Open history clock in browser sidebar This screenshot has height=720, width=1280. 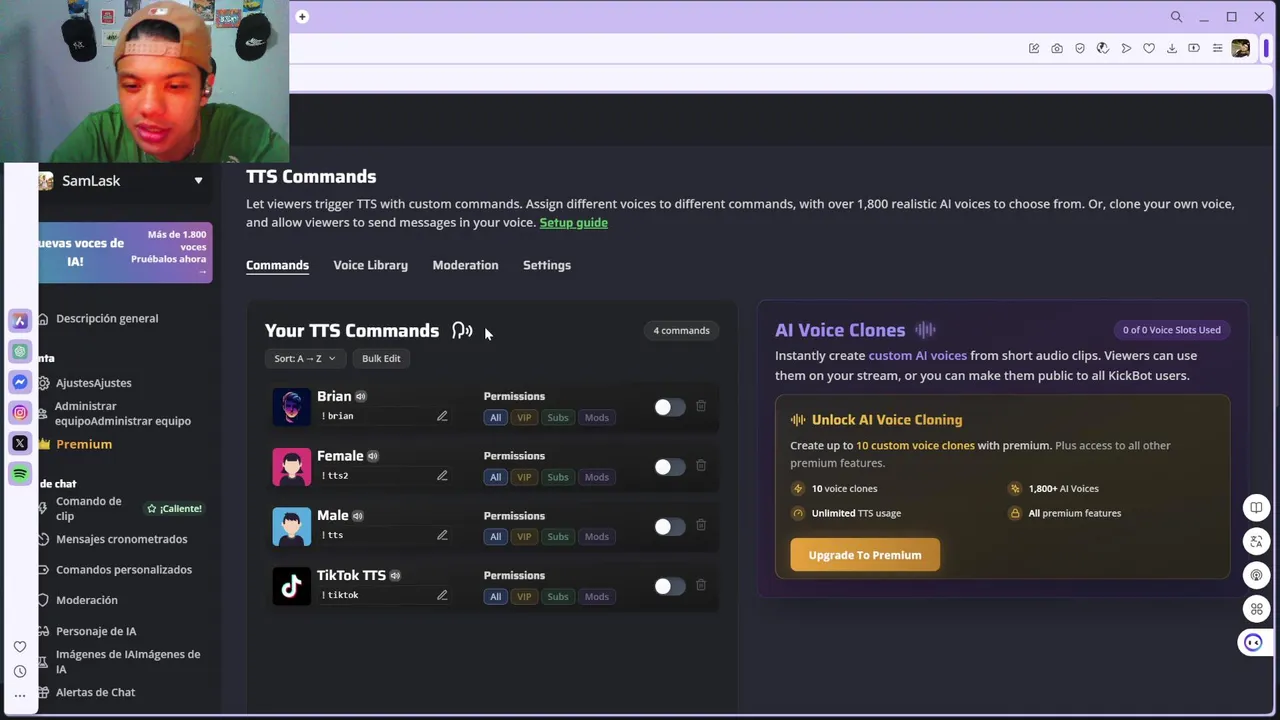pos(20,671)
